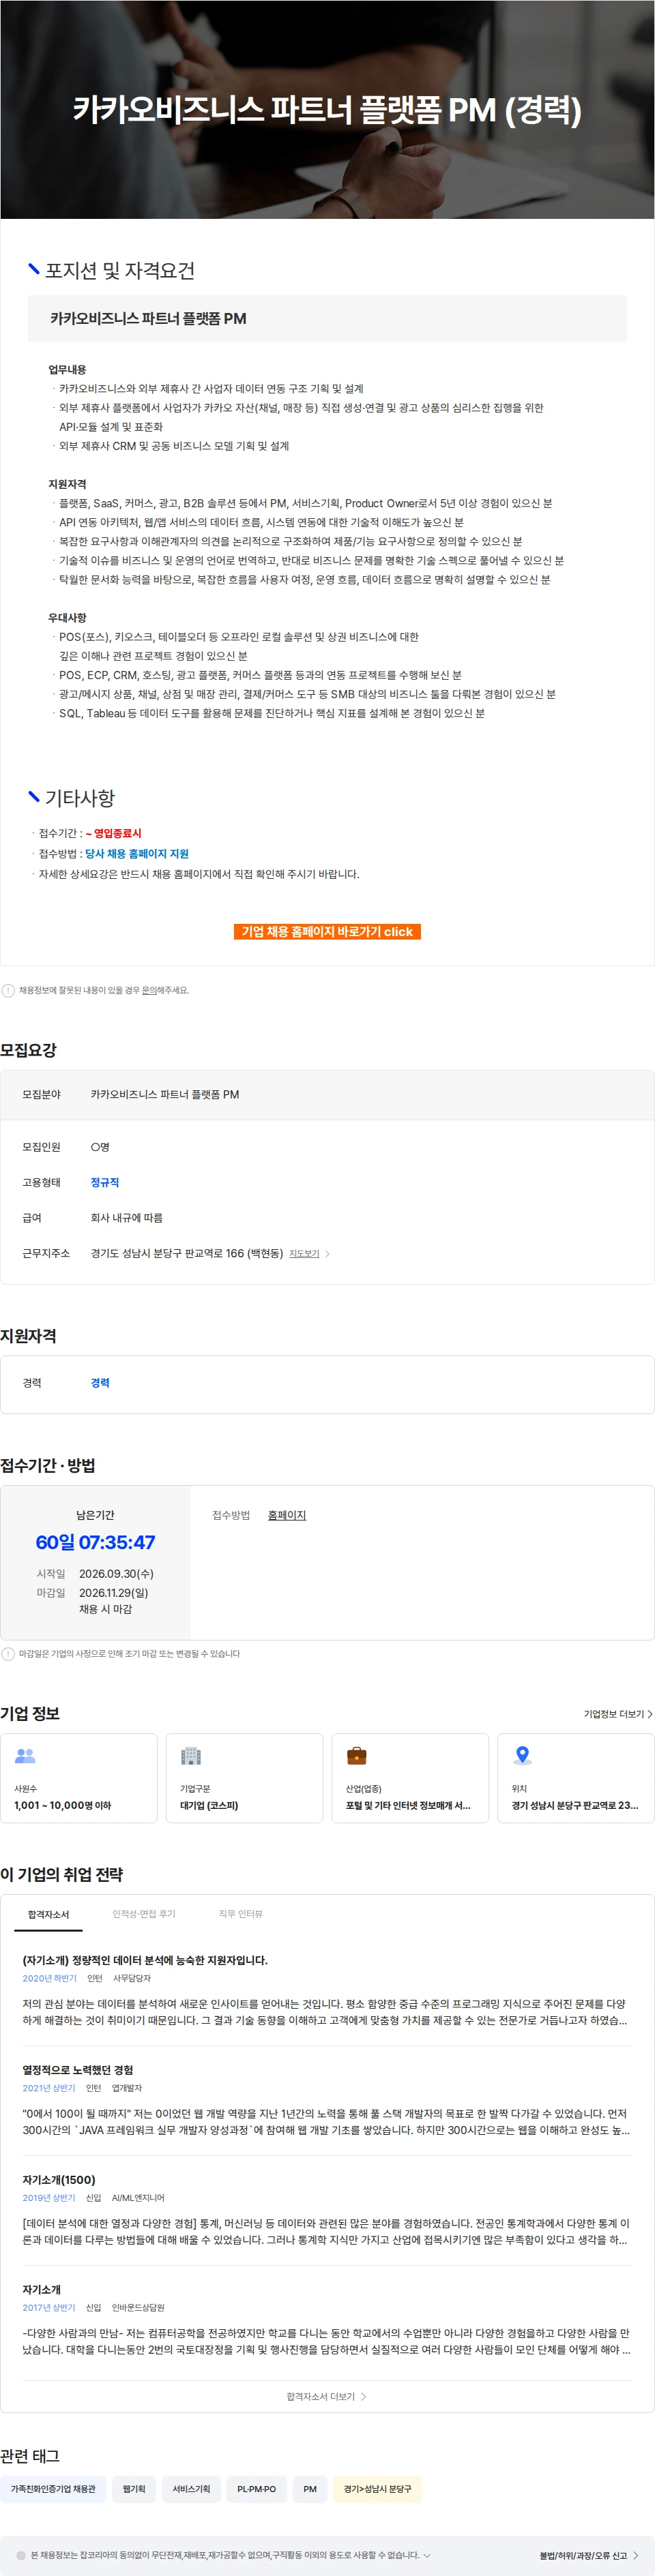Click the start date 2026.09.30(수)
655x2576 pixels.
tap(116, 1573)
